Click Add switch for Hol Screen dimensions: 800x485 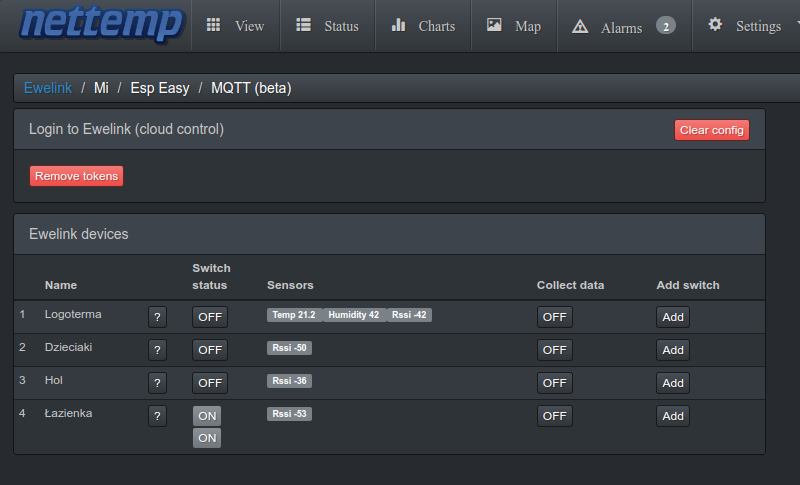click(x=673, y=383)
